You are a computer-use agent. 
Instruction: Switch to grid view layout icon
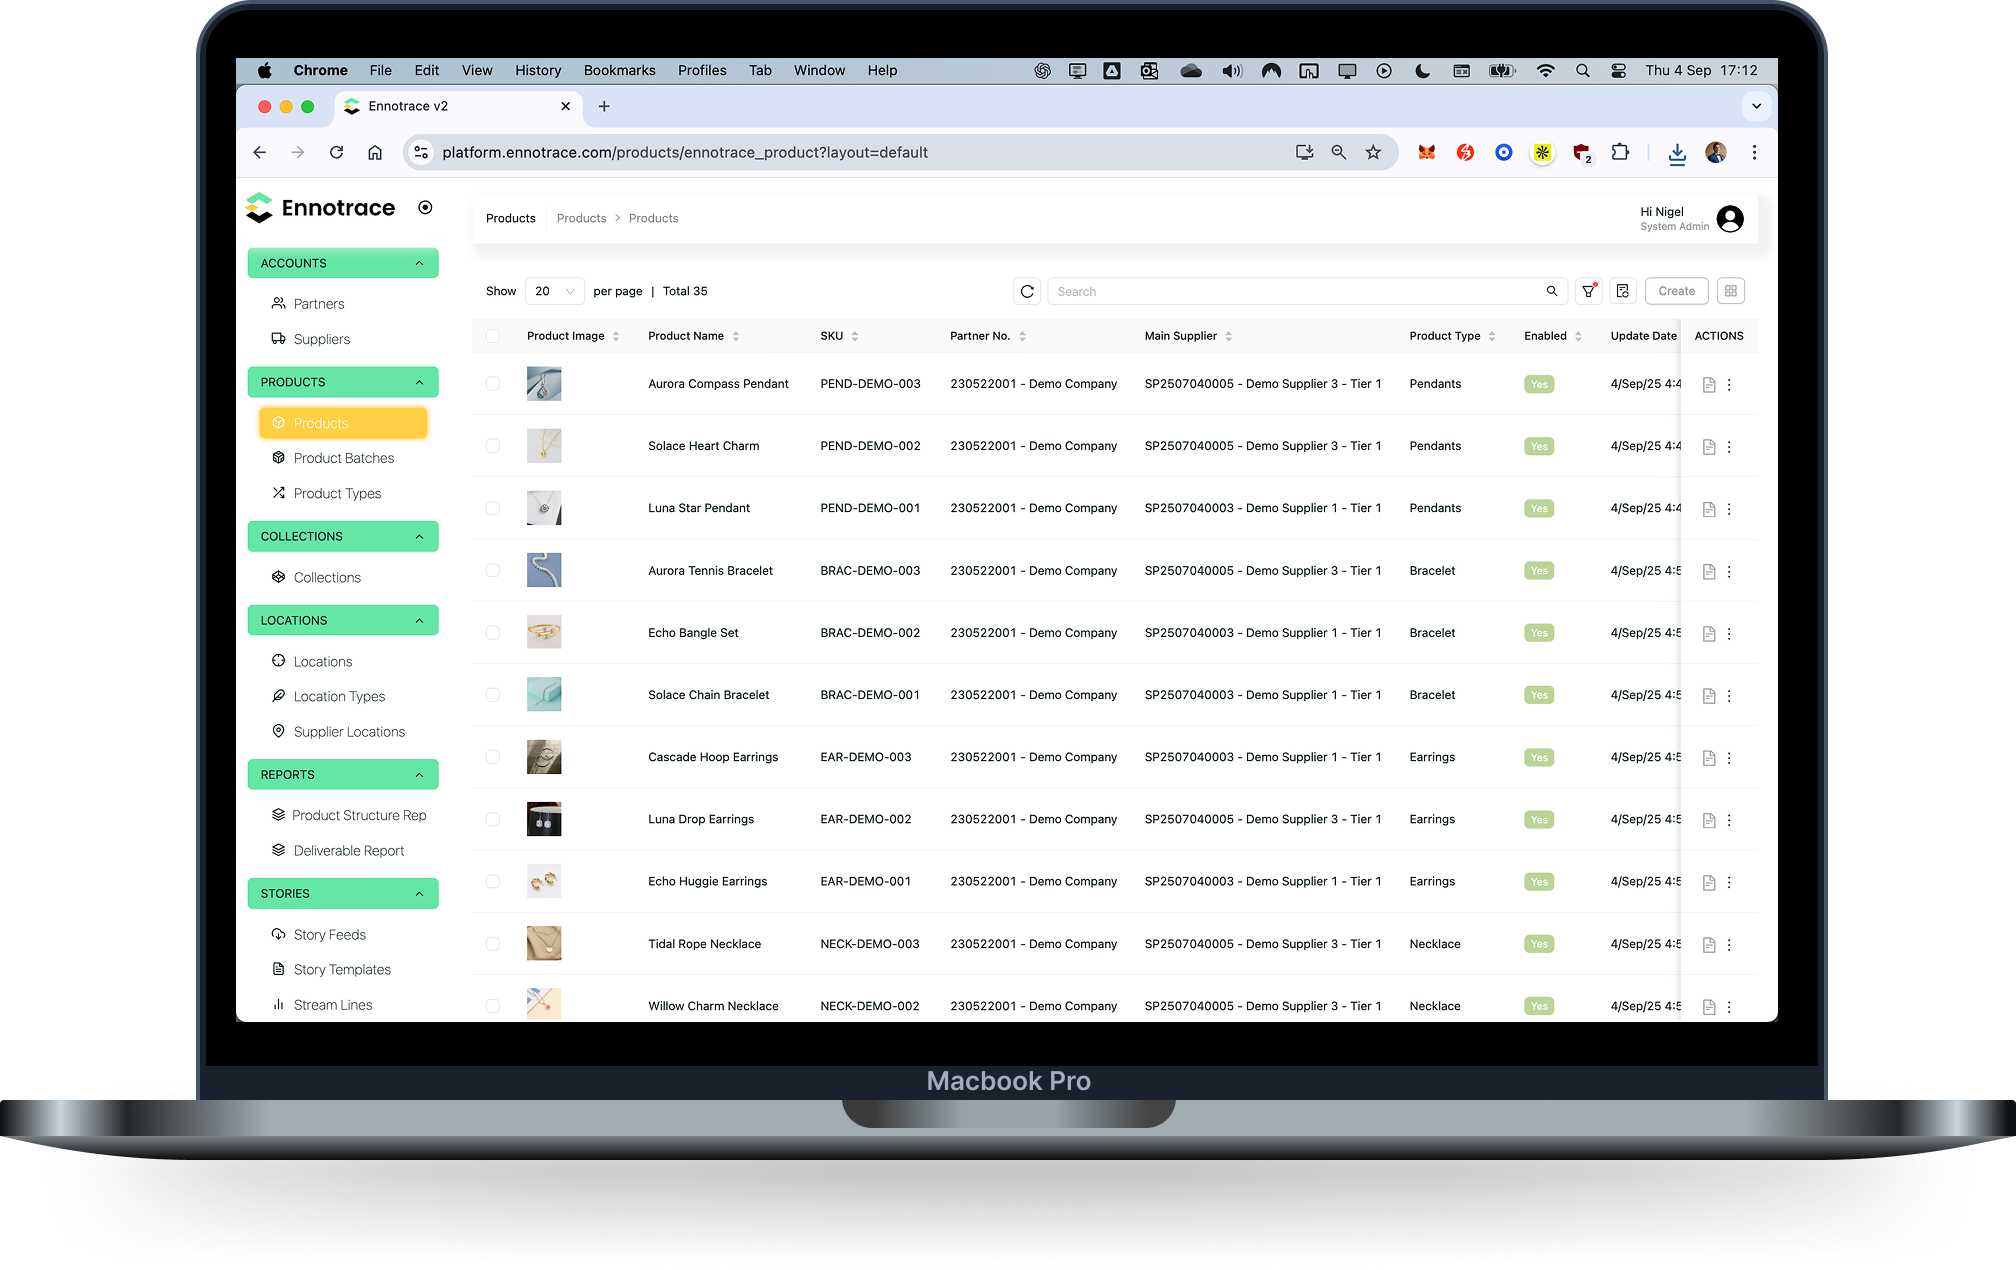point(1731,291)
